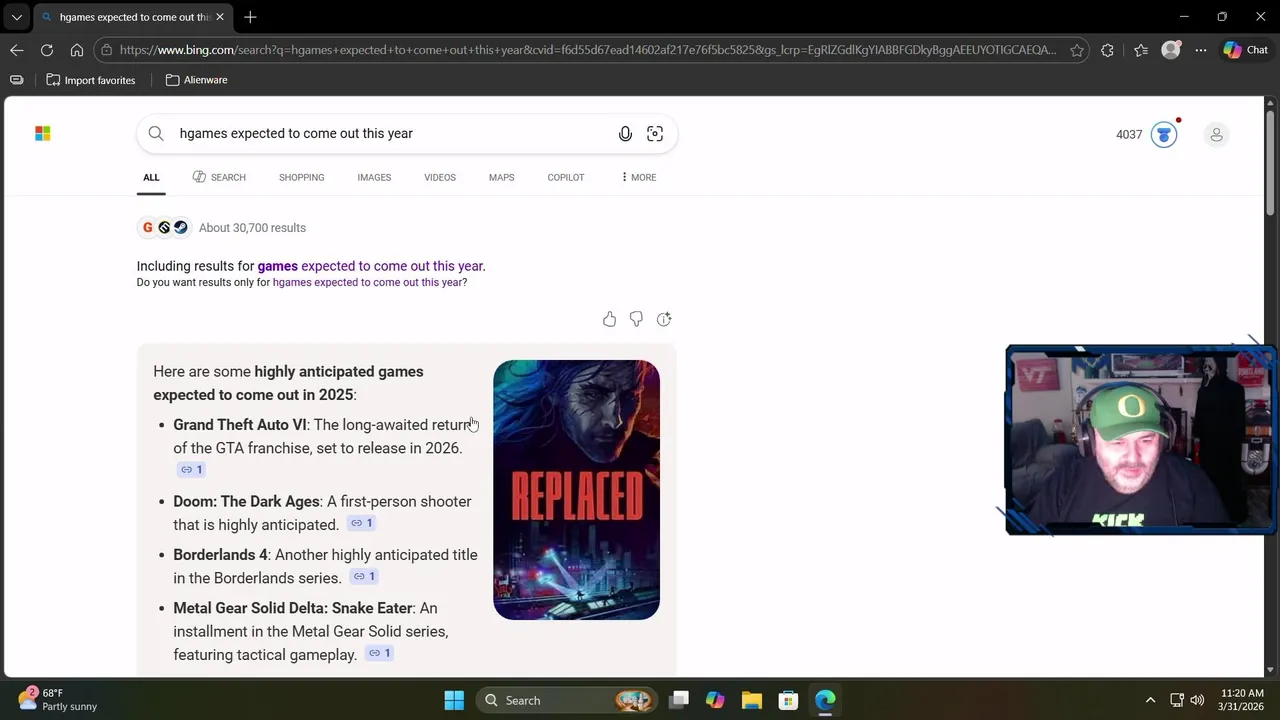
Task: Open Edge settings and more menu
Action: (1201, 50)
